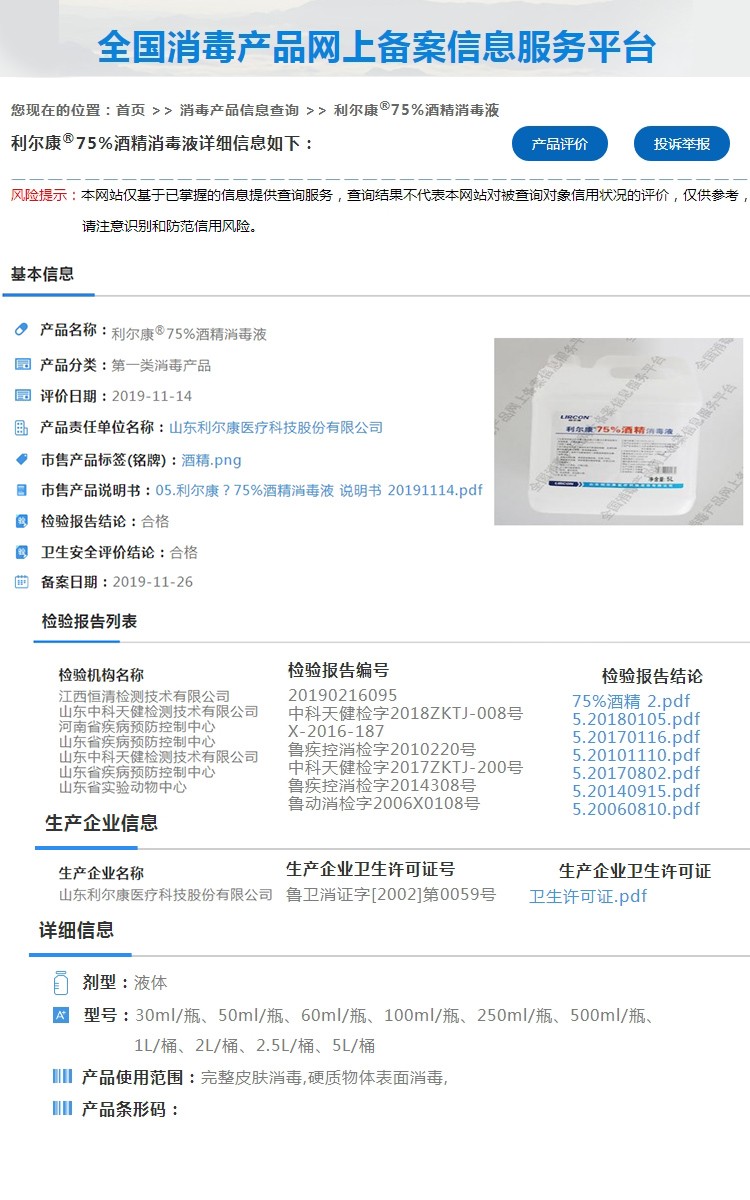Open report 5.20060810.pdf

636,810
